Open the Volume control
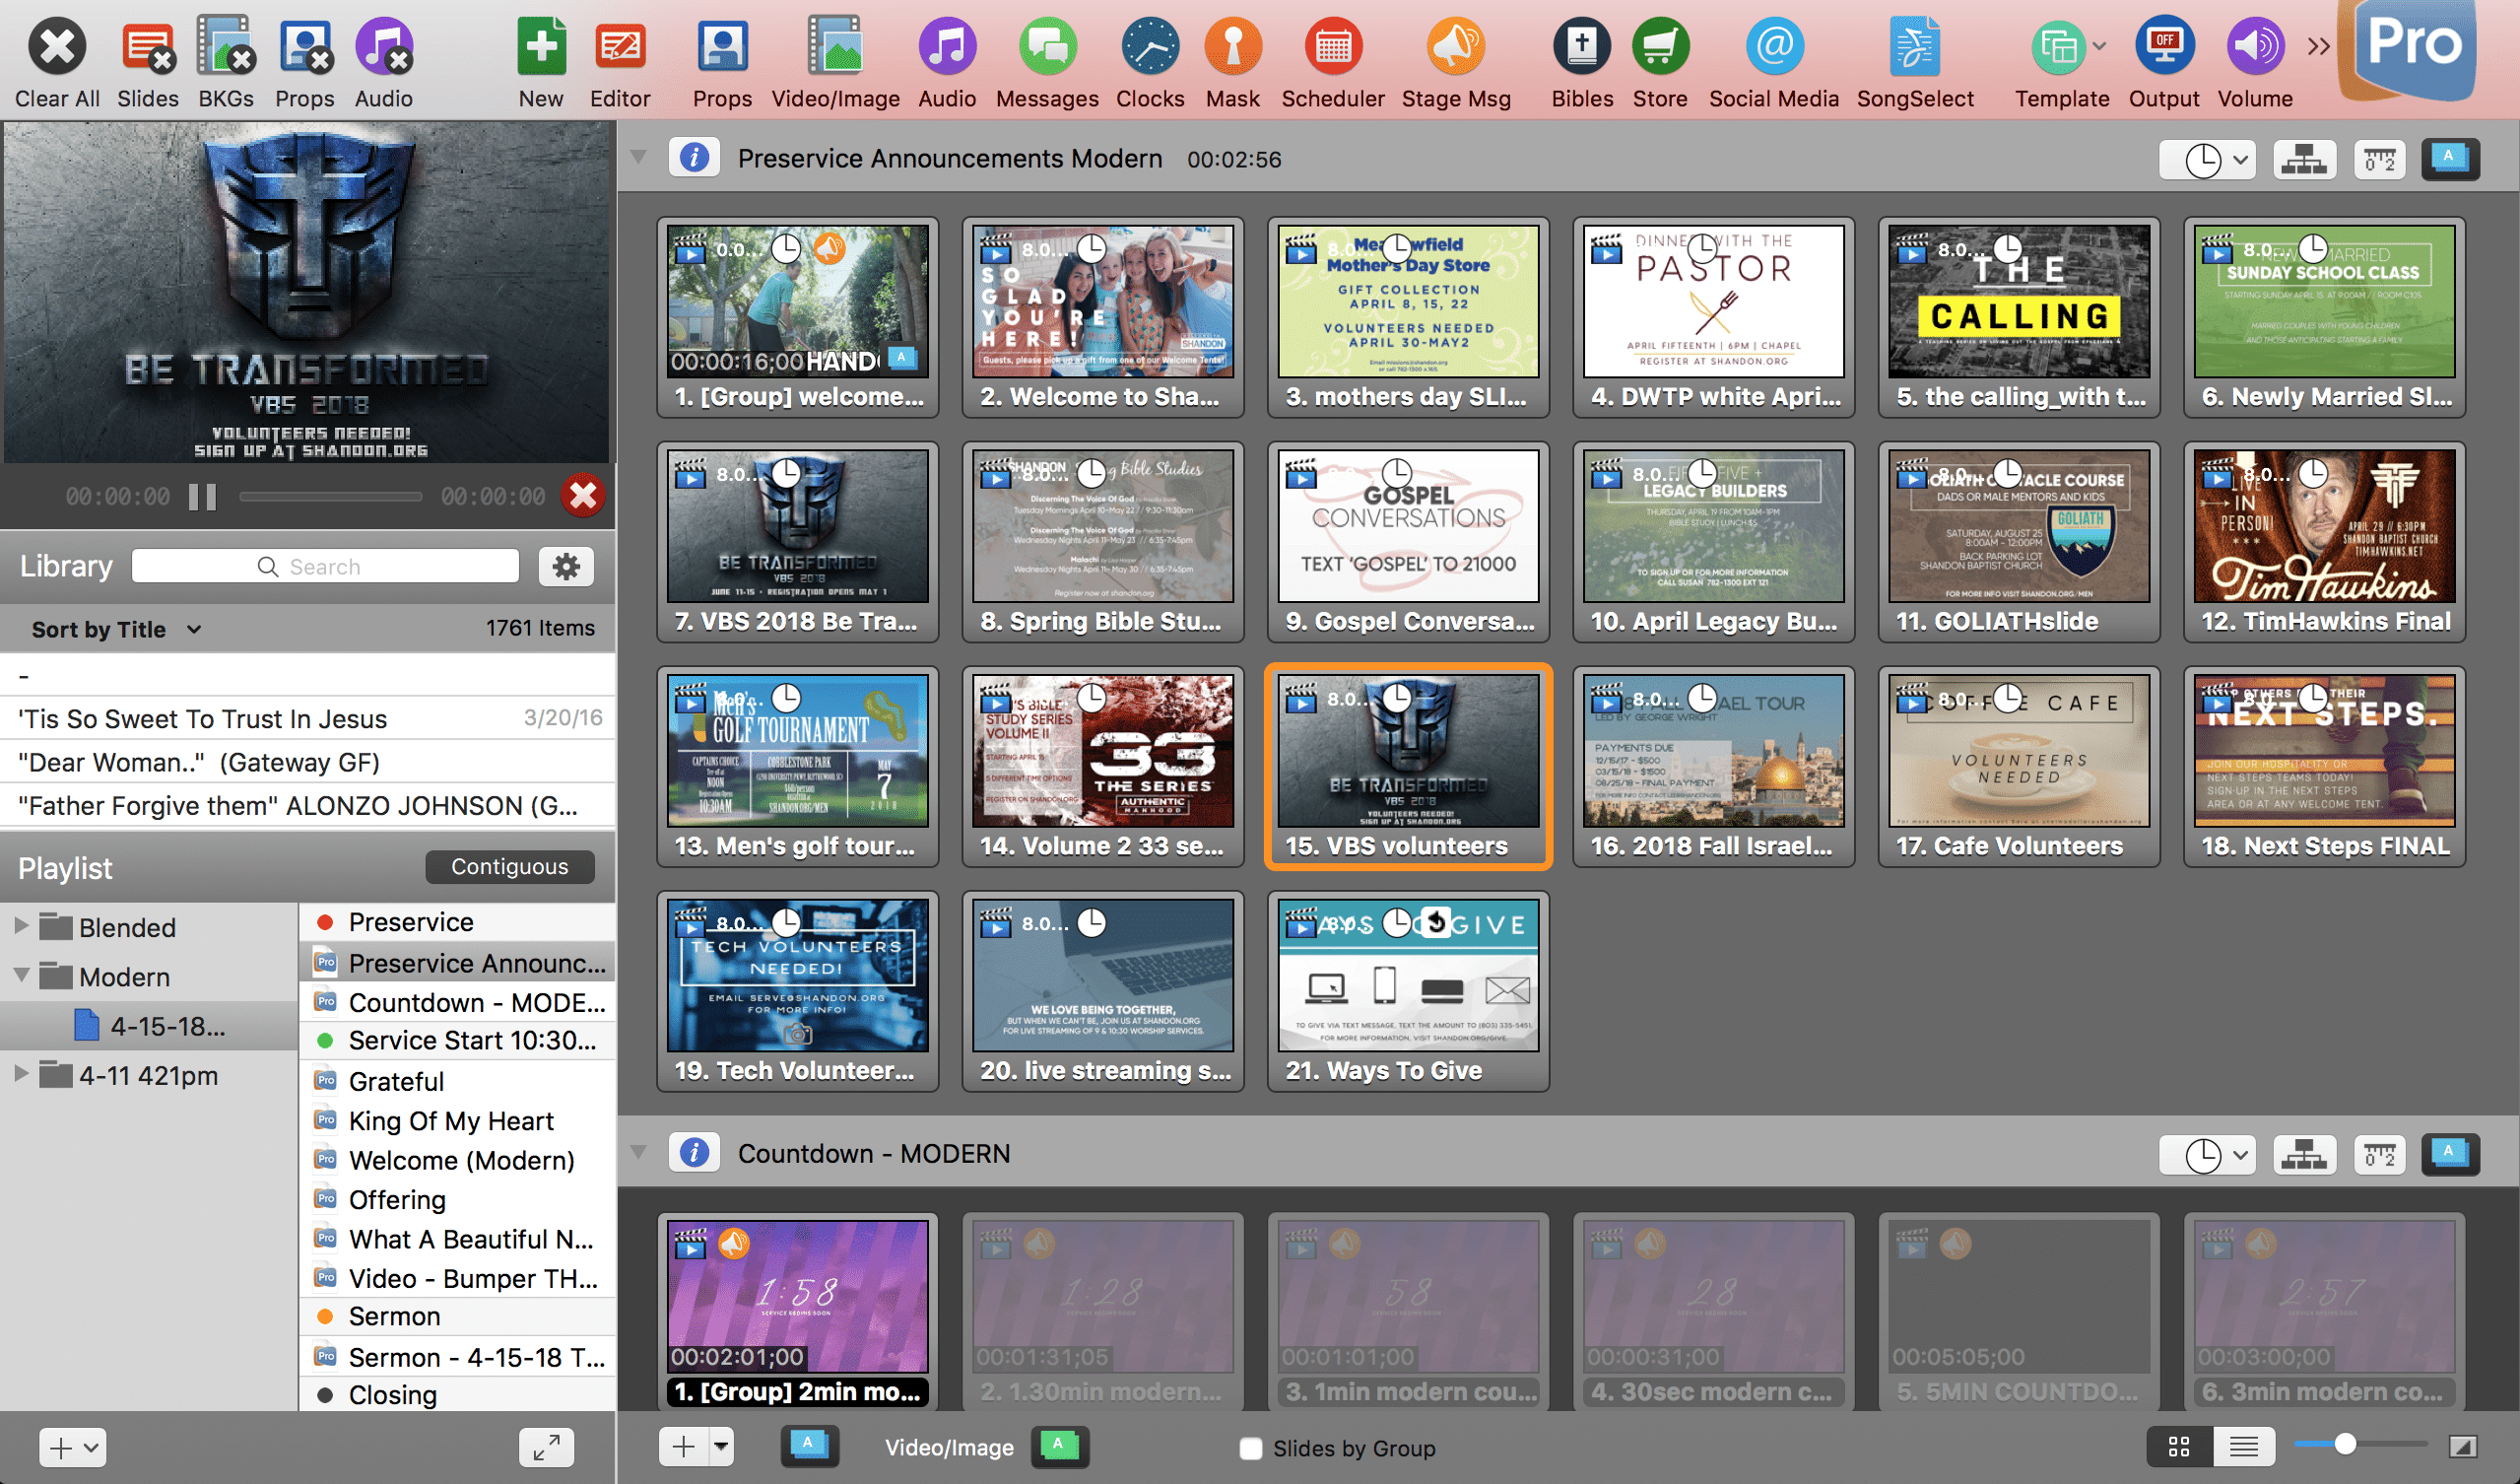Screen dimensions: 2520x1484 (2255, 47)
